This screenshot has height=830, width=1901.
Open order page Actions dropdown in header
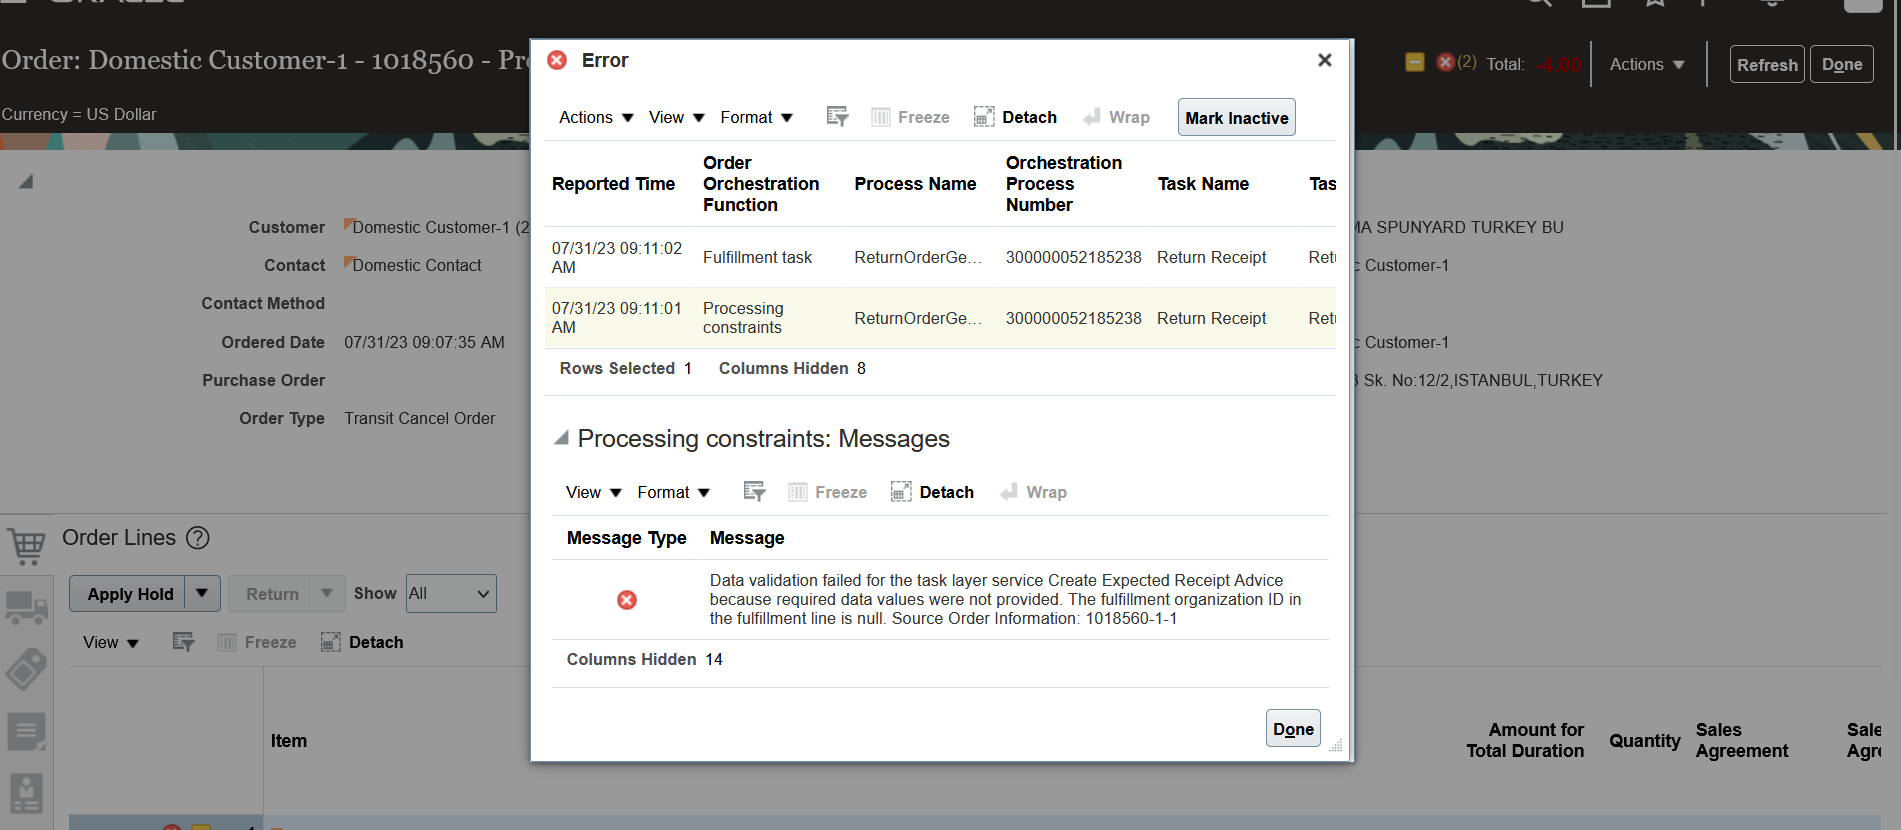click(x=1647, y=64)
